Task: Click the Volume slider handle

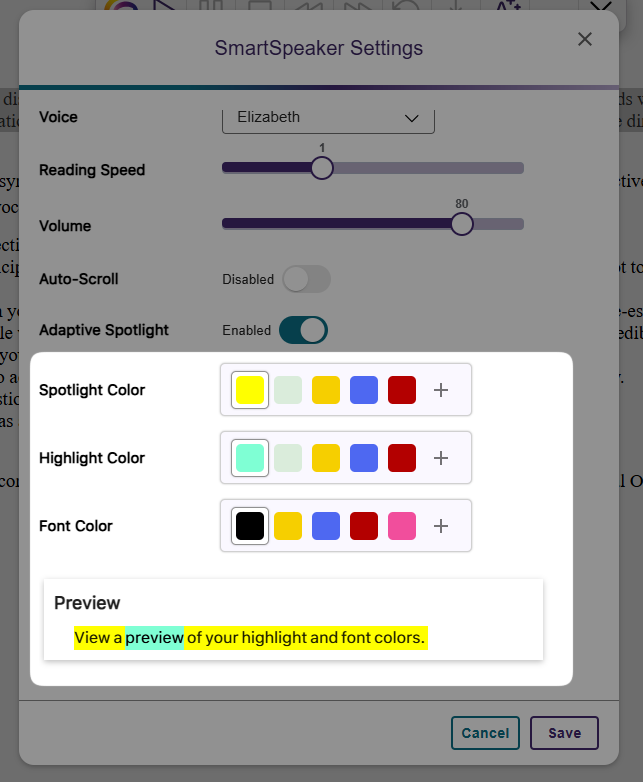Action: [x=461, y=224]
